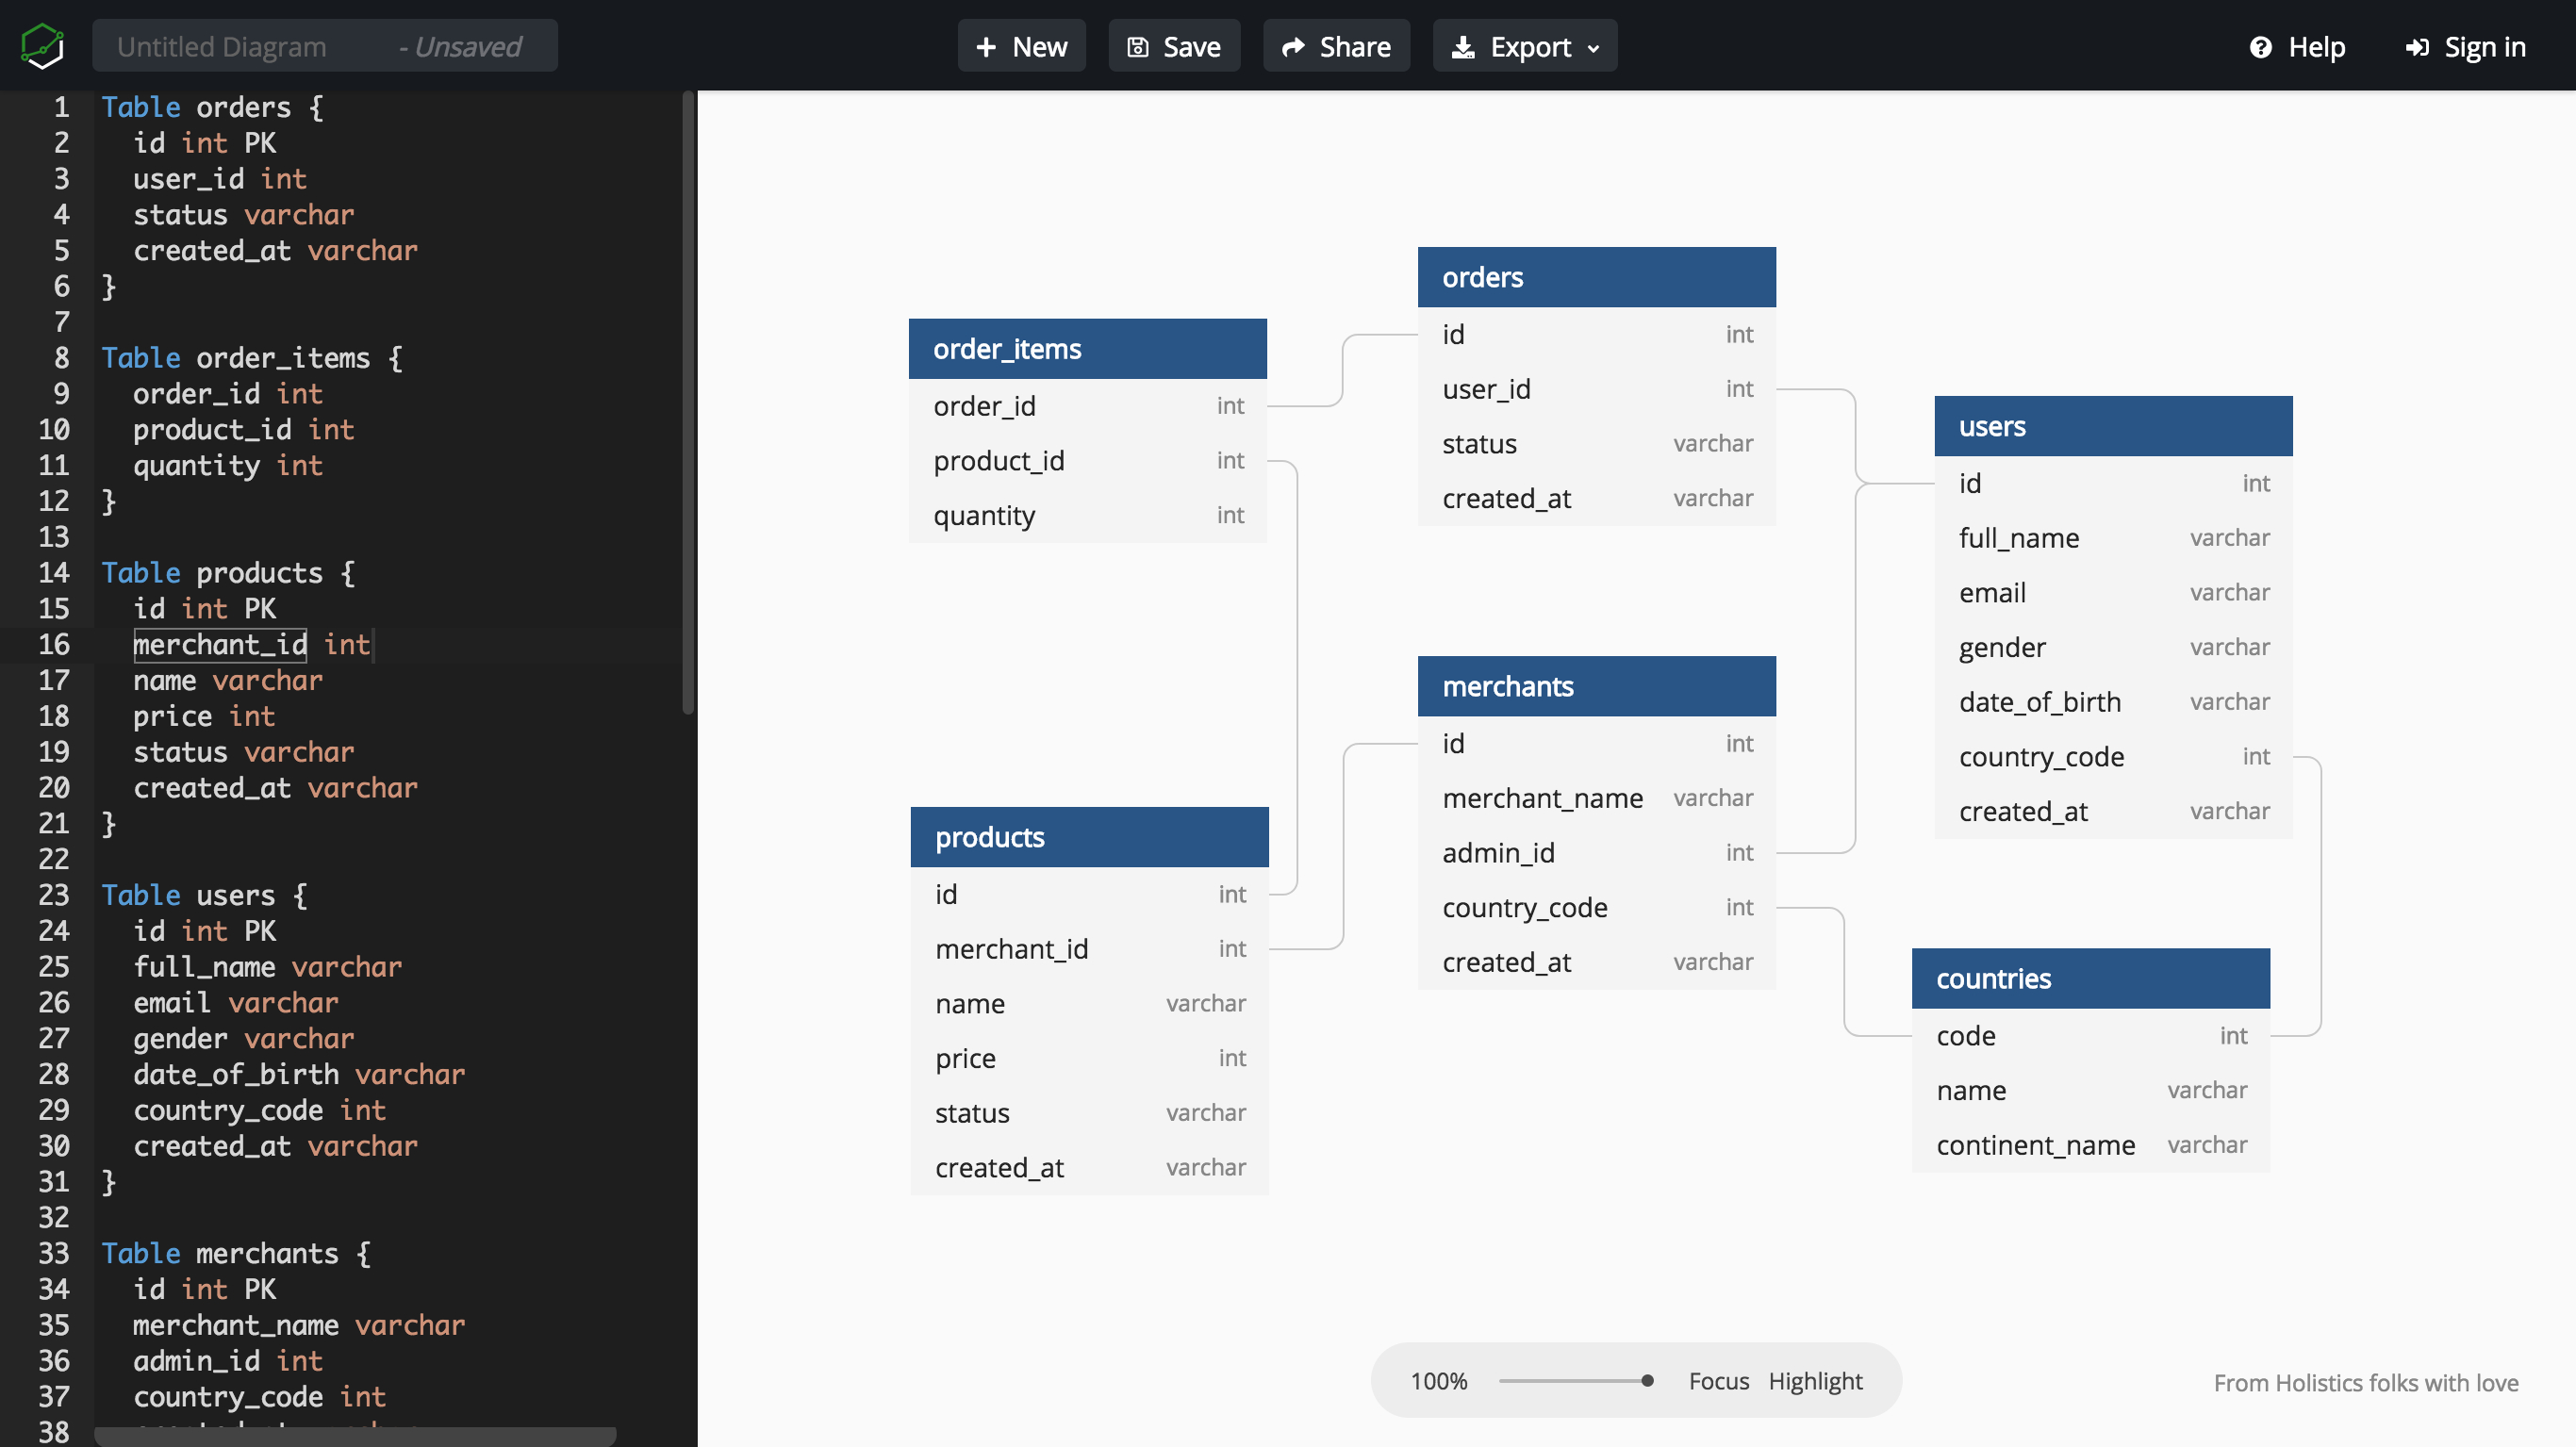Screen dimensions: 2576x1447
Task: Expand the orders table in diagram
Action: [1595, 276]
